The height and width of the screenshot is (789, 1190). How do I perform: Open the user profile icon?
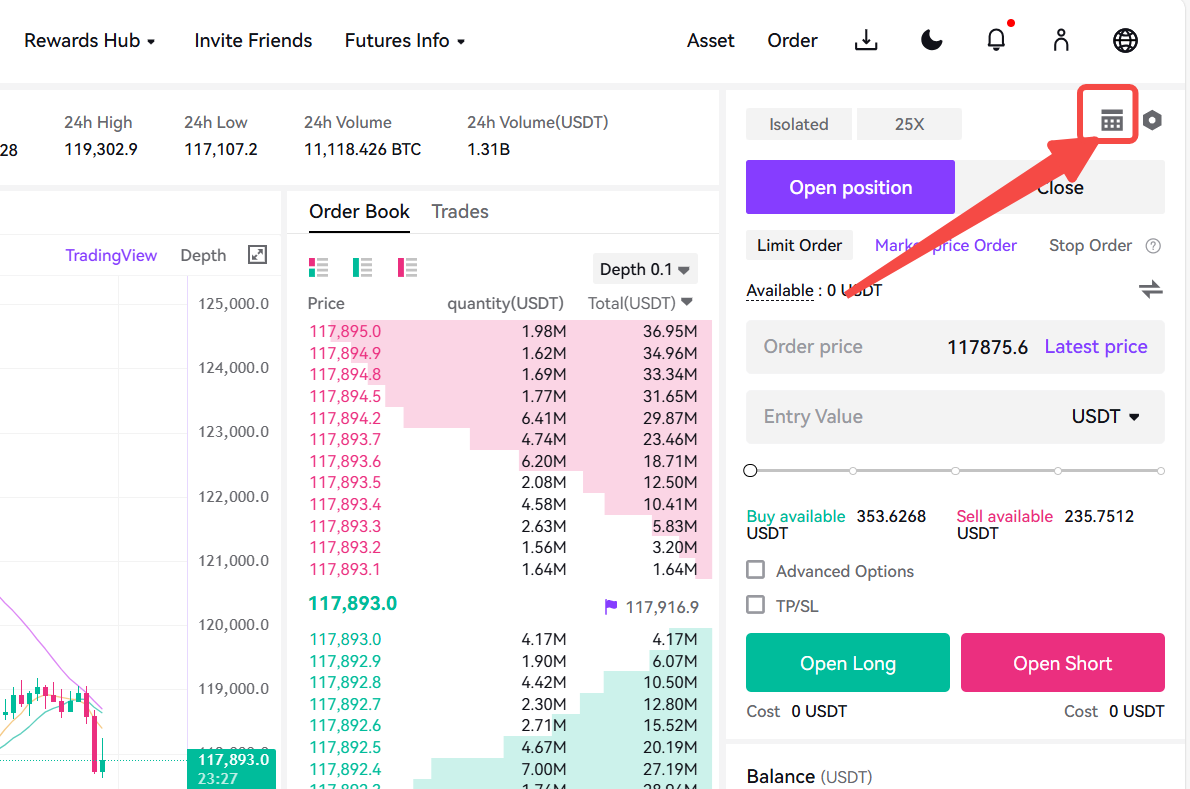tap(1061, 40)
